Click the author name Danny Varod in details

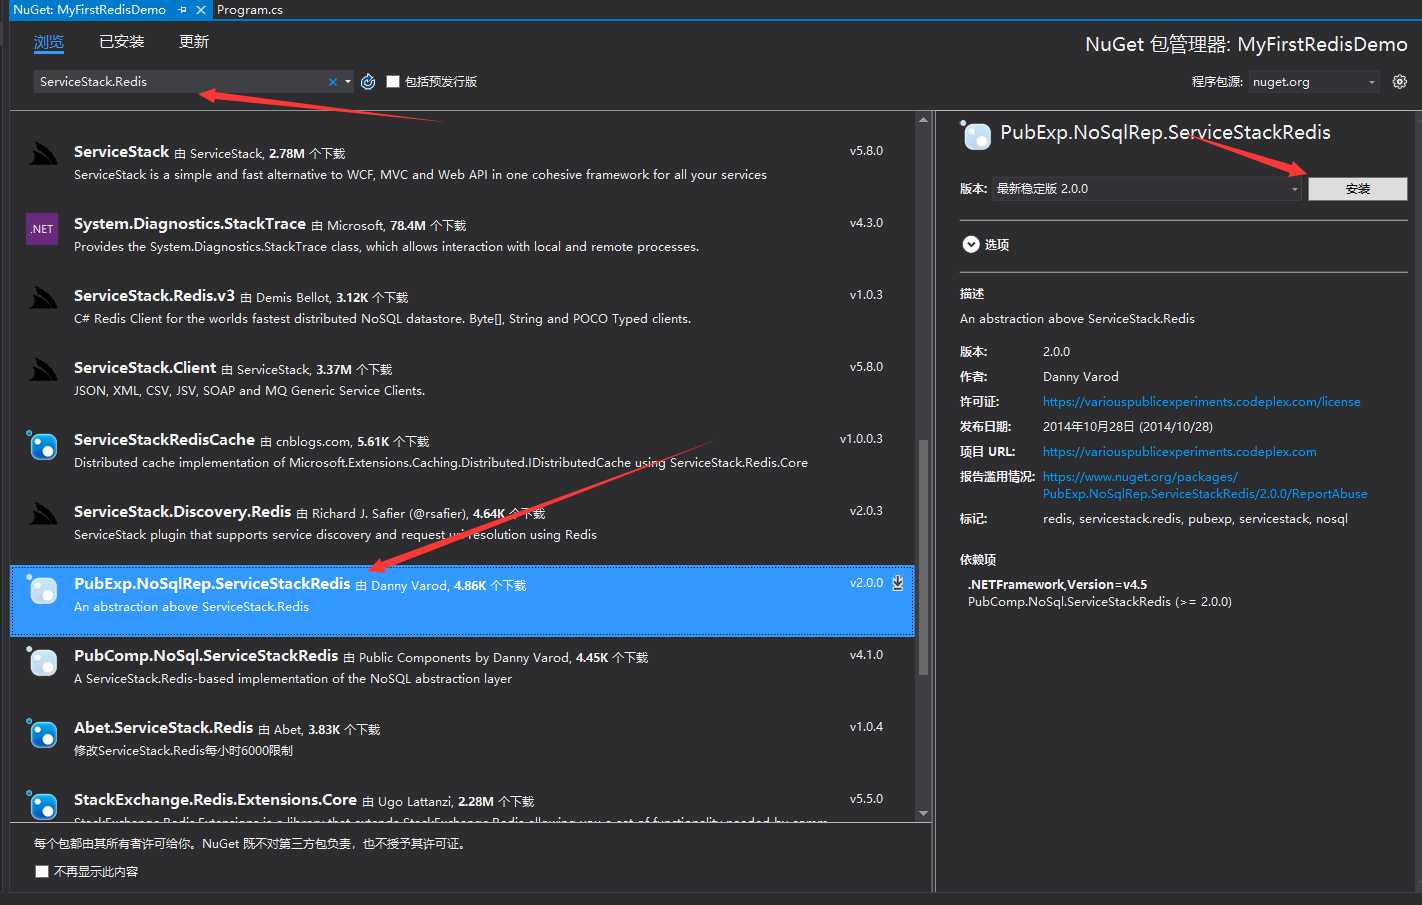tap(1080, 377)
